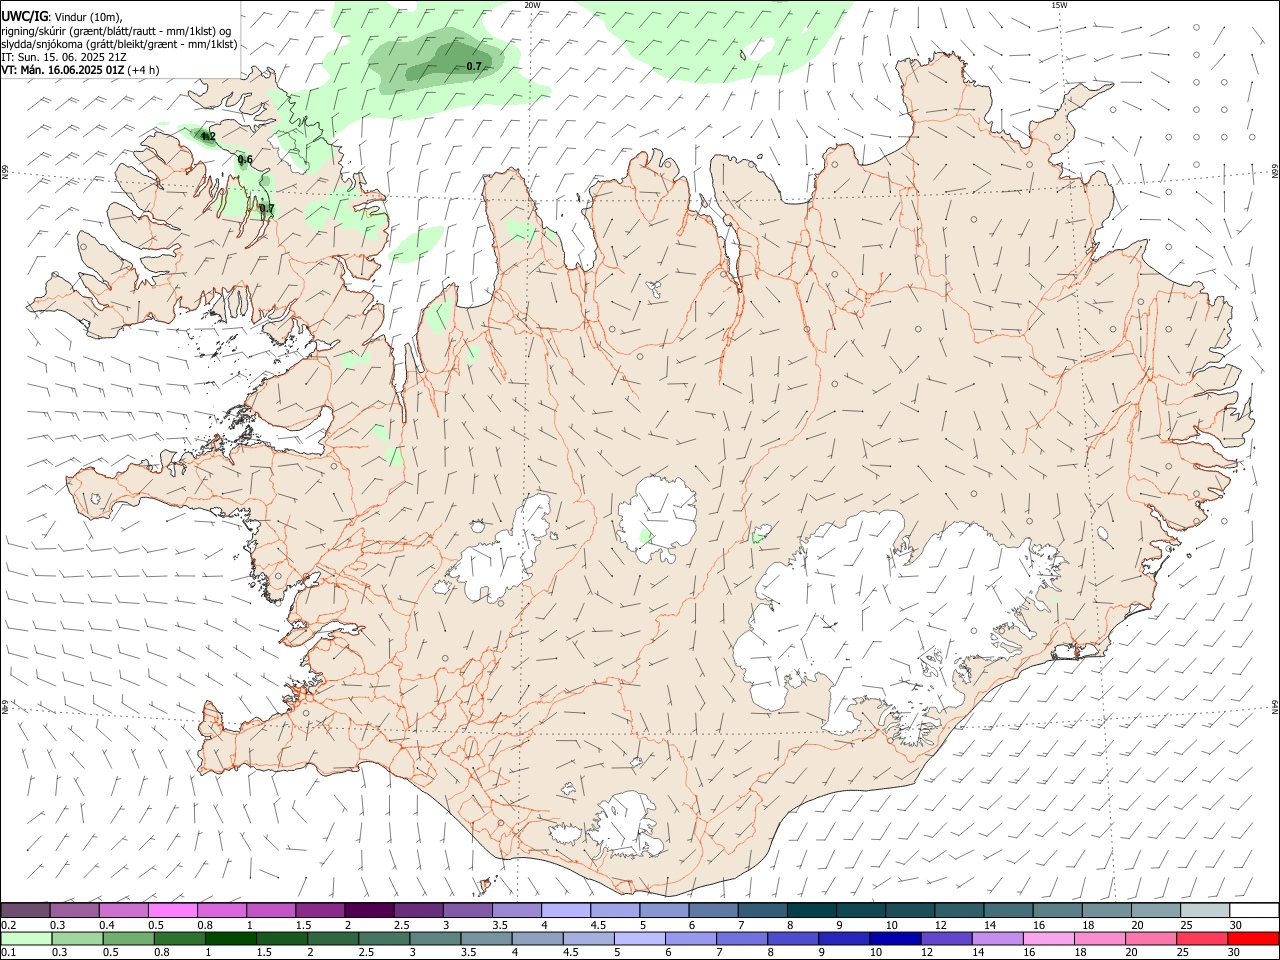Click the 10 label in the upper legend
Viewport: 1280px width, 960px height.
point(891,925)
